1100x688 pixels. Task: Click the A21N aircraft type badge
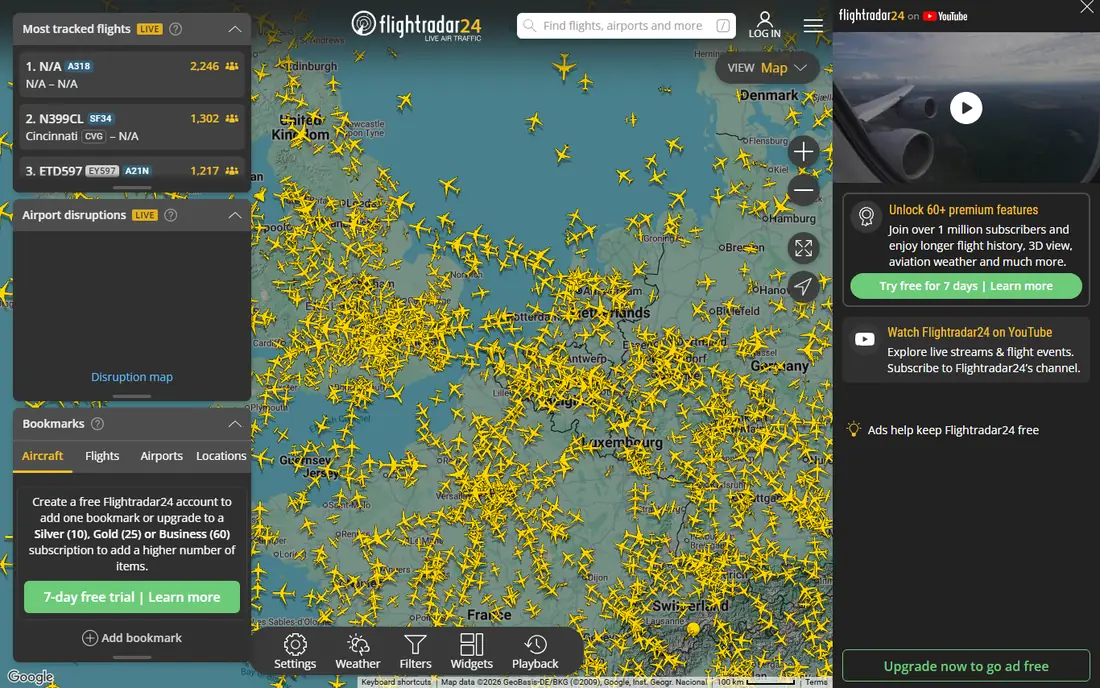[x=137, y=170]
